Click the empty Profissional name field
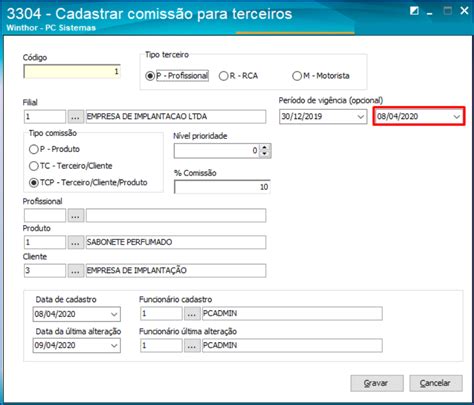This screenshot has width=474, height=405. pyautogui.click(x=176, y=215)
